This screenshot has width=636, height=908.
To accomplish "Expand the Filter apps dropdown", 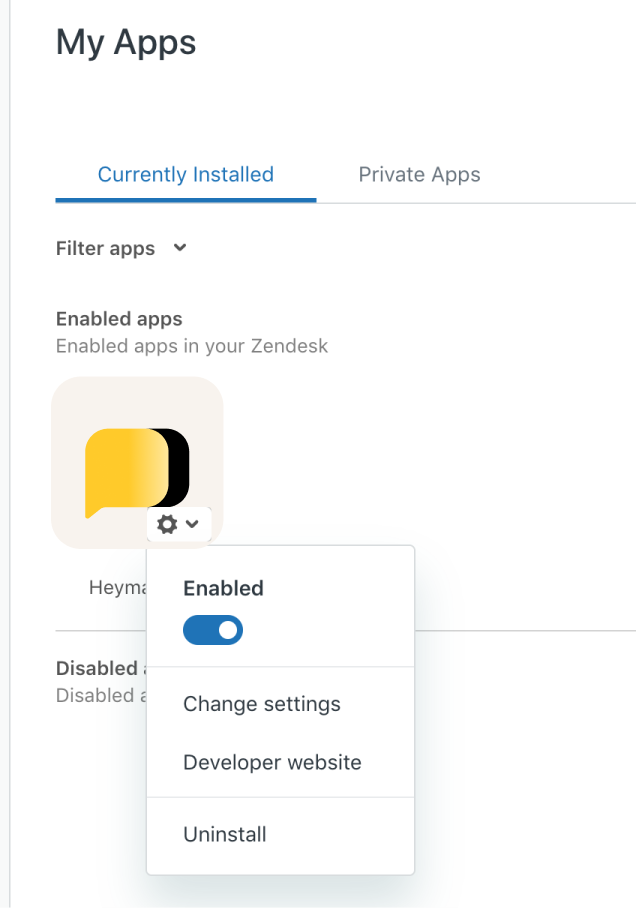I will click(106, 248).
